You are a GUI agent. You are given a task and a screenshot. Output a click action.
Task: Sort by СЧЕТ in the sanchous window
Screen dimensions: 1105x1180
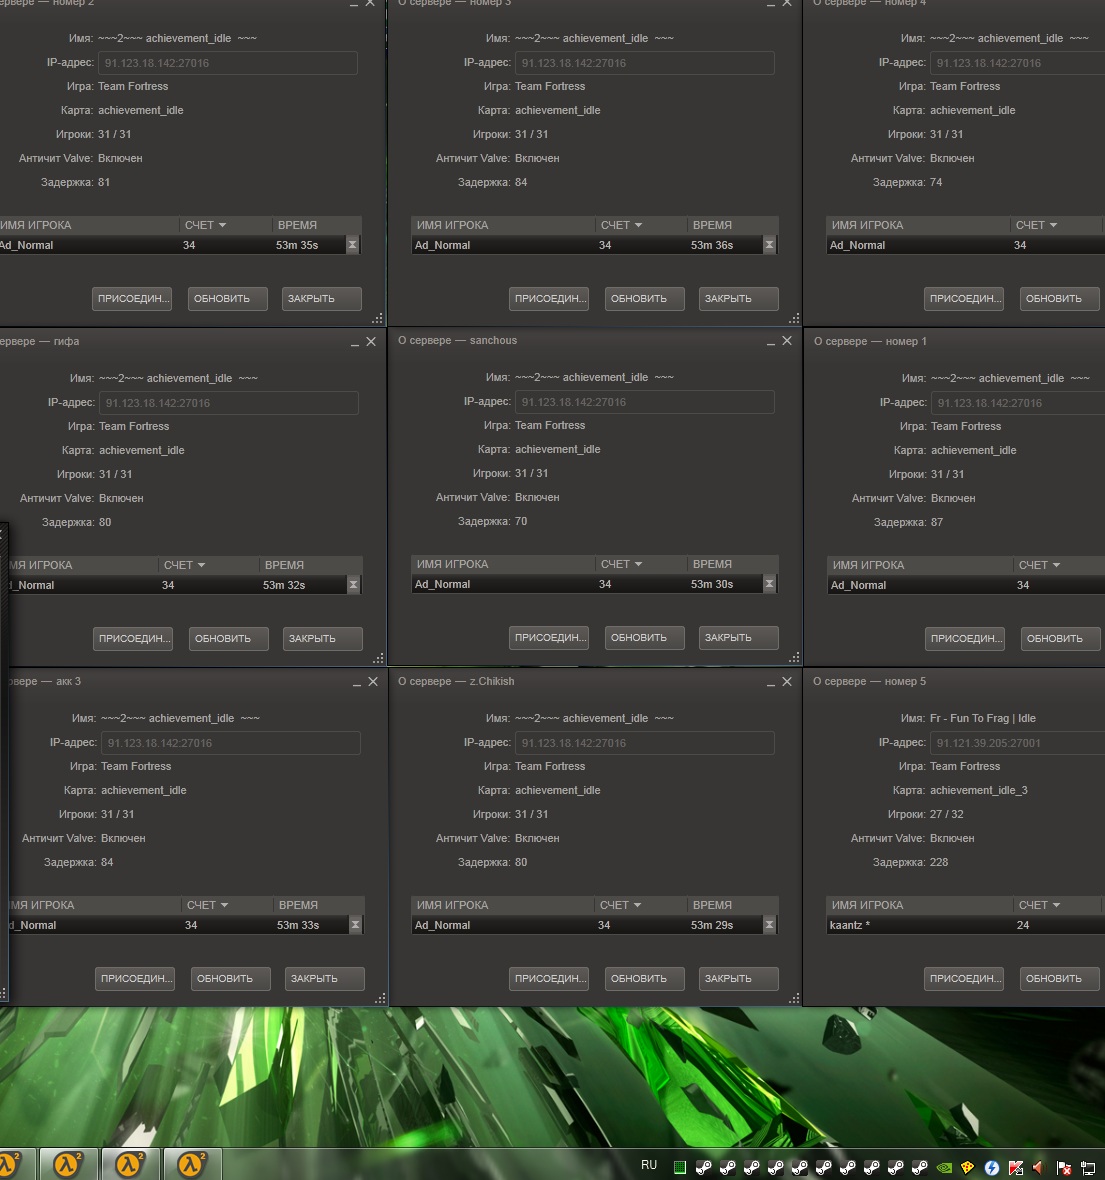641,564
